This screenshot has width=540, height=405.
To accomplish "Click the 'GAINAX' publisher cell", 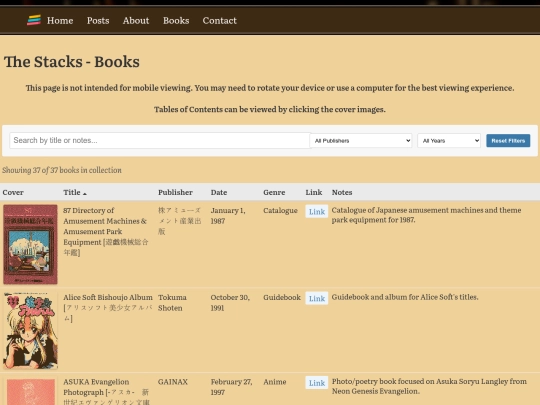I will coord(173,382).
